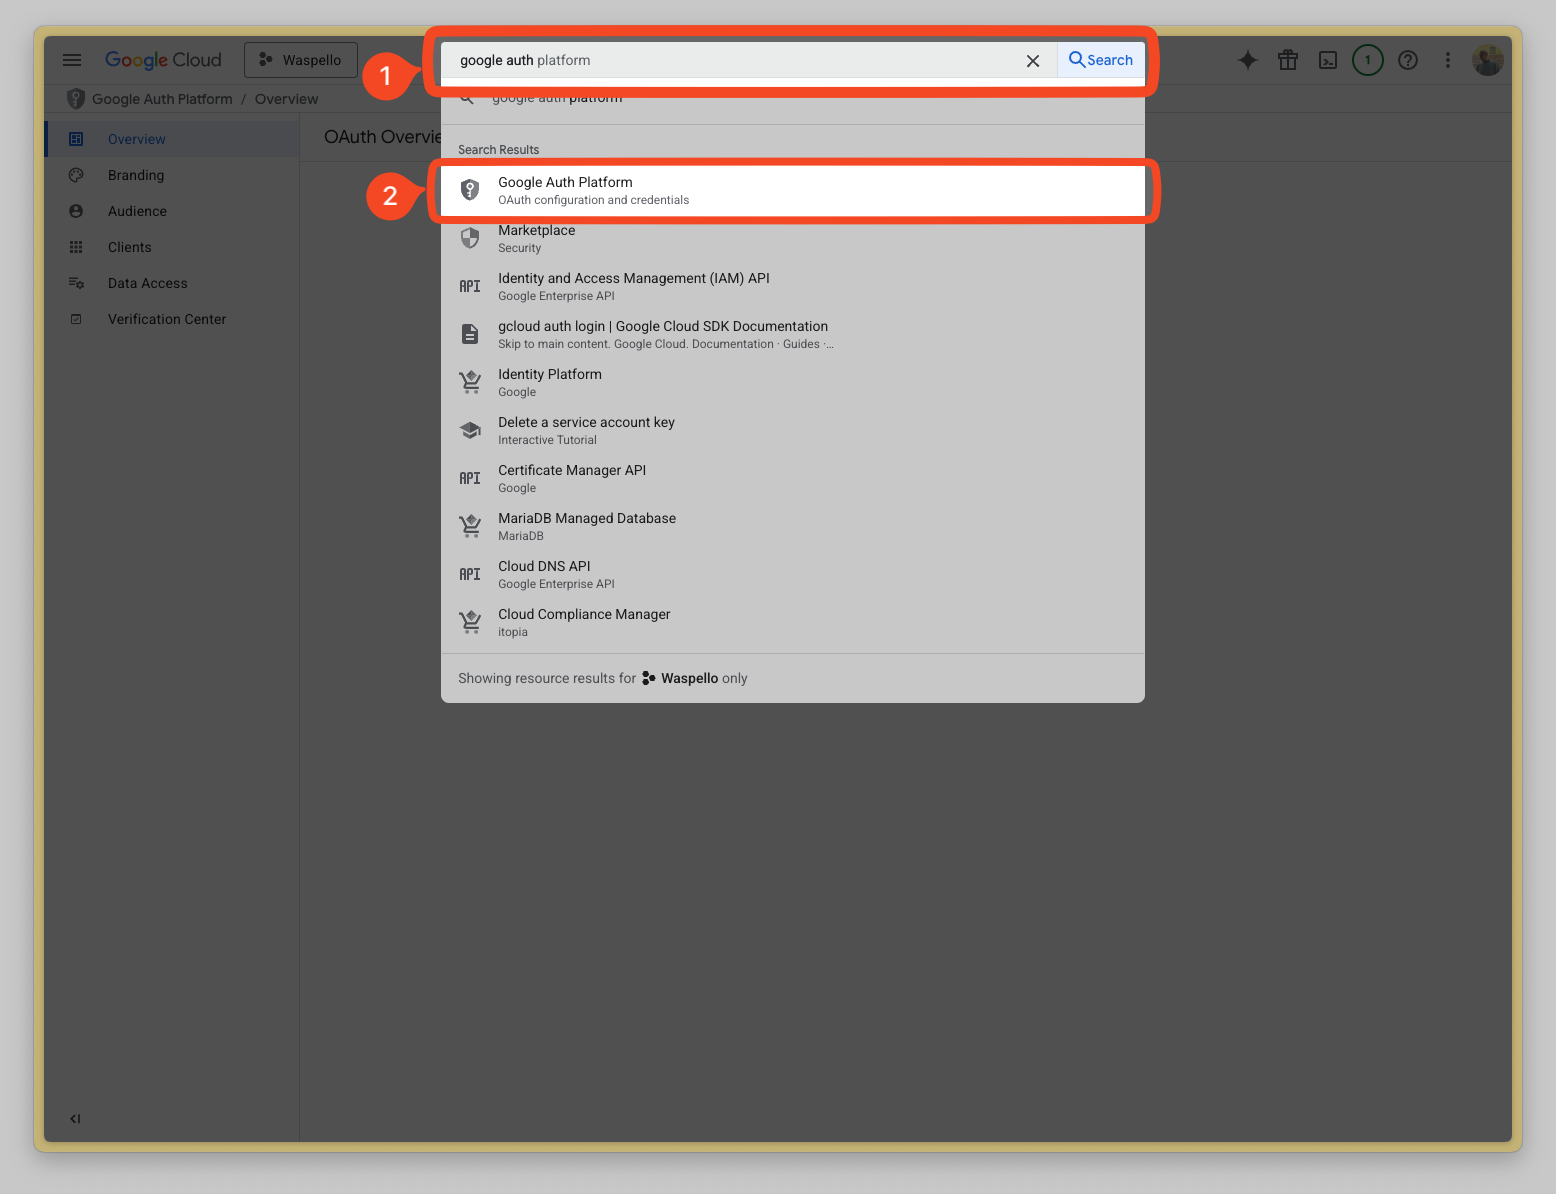Image resolution: width=1556 pixels, height=1194 pixels.
Task: Open your account profile avatar
Action: [1488, 60]
